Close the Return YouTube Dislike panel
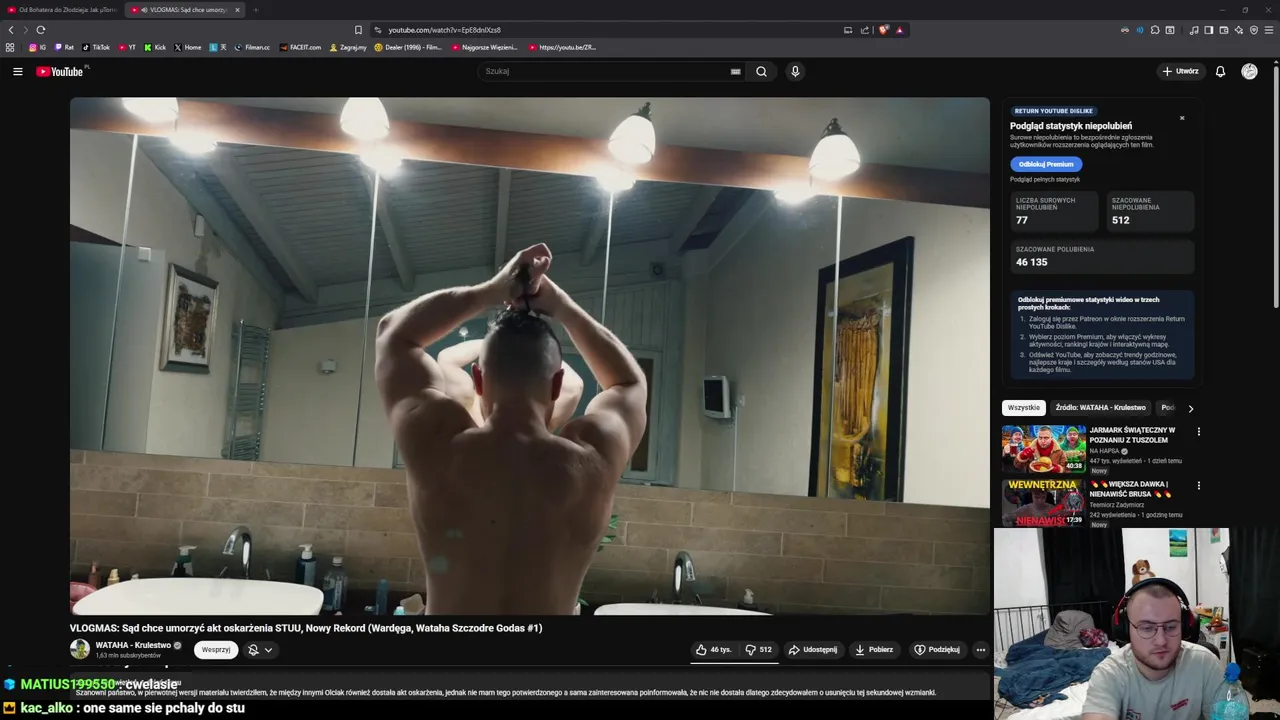 point(1181,118)
